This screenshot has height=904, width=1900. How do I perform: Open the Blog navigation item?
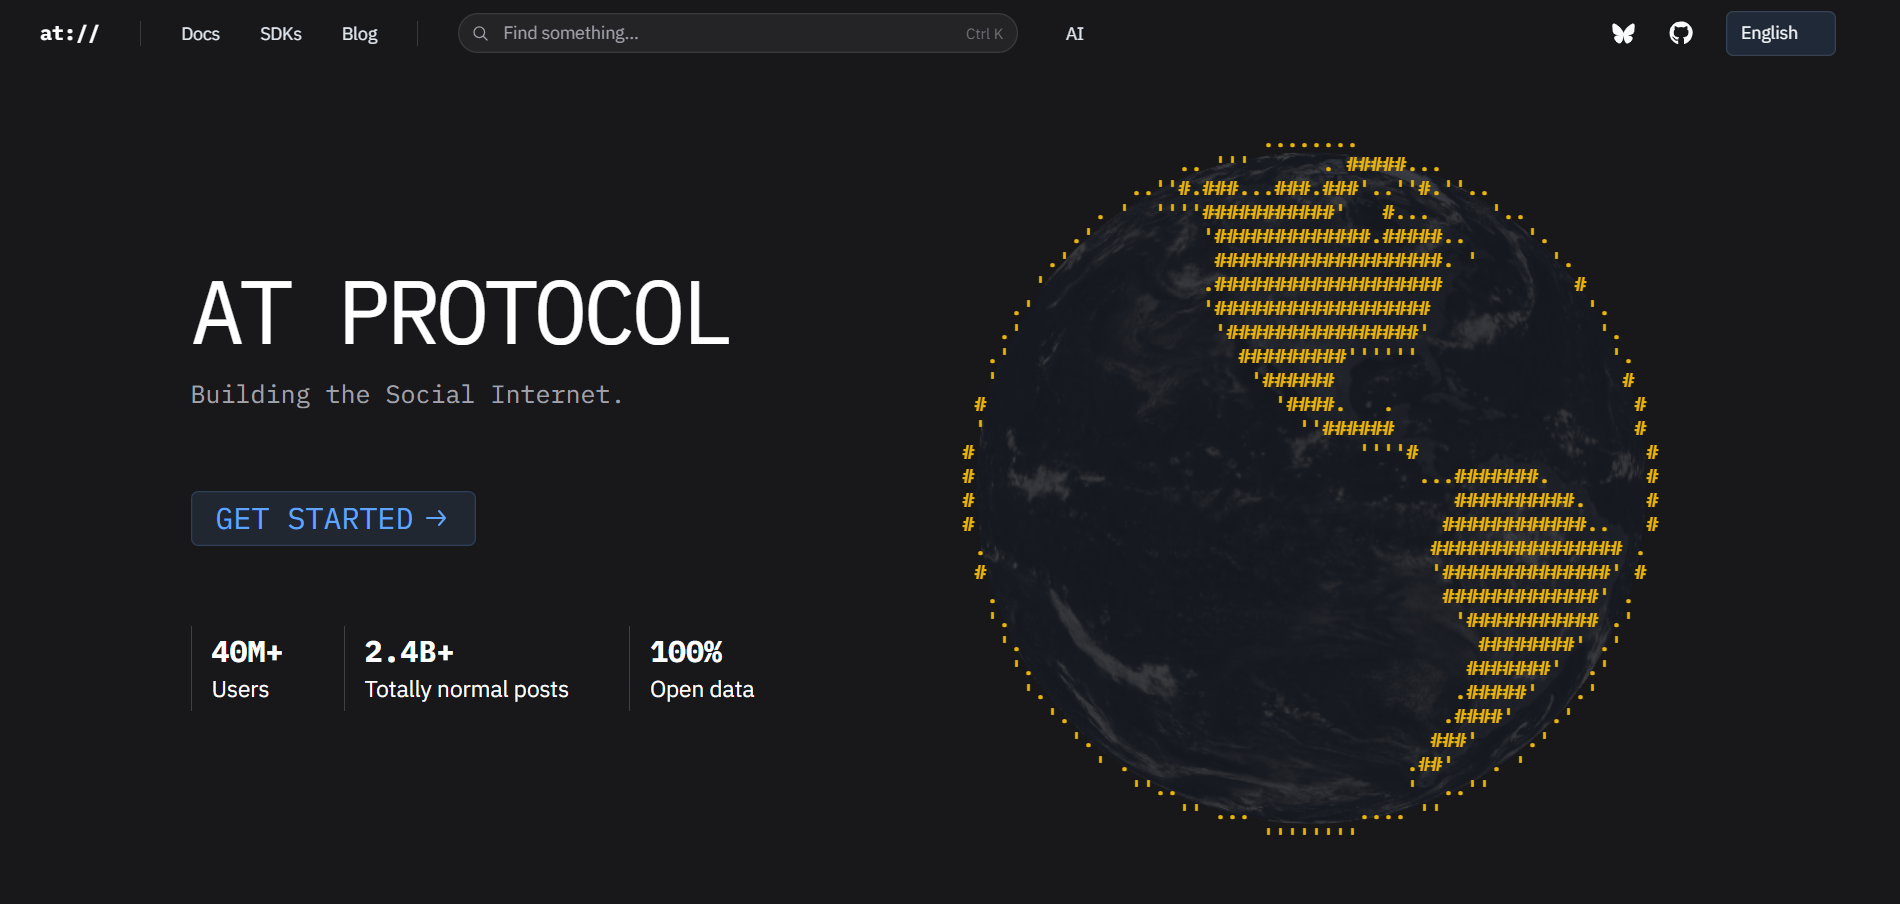pyautogui.click(x=359, y=33)
